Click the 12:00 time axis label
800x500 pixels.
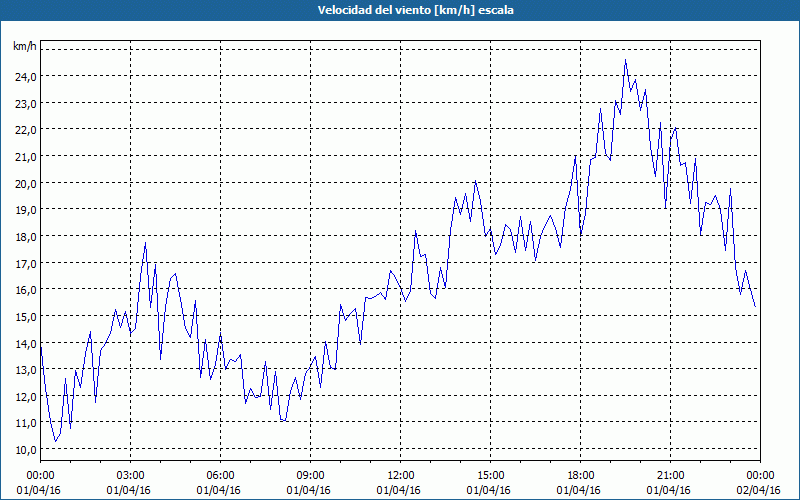click(401, 476)
